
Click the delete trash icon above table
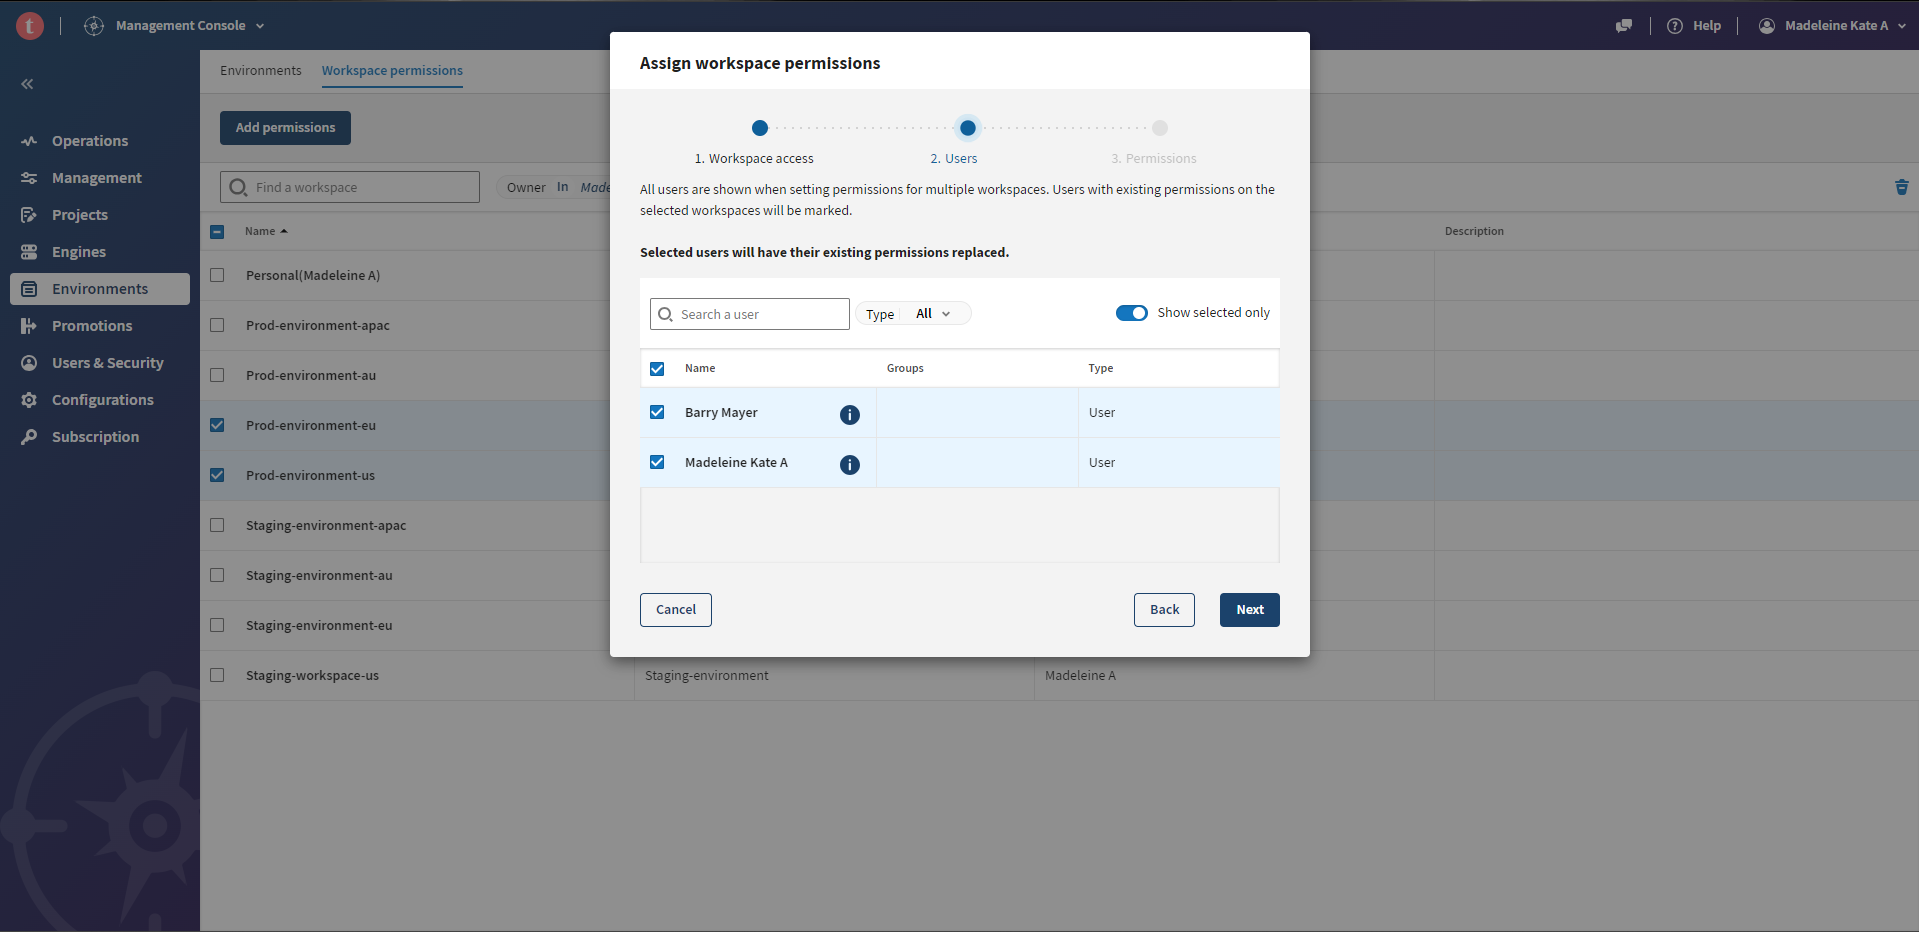coord(1901,187)
